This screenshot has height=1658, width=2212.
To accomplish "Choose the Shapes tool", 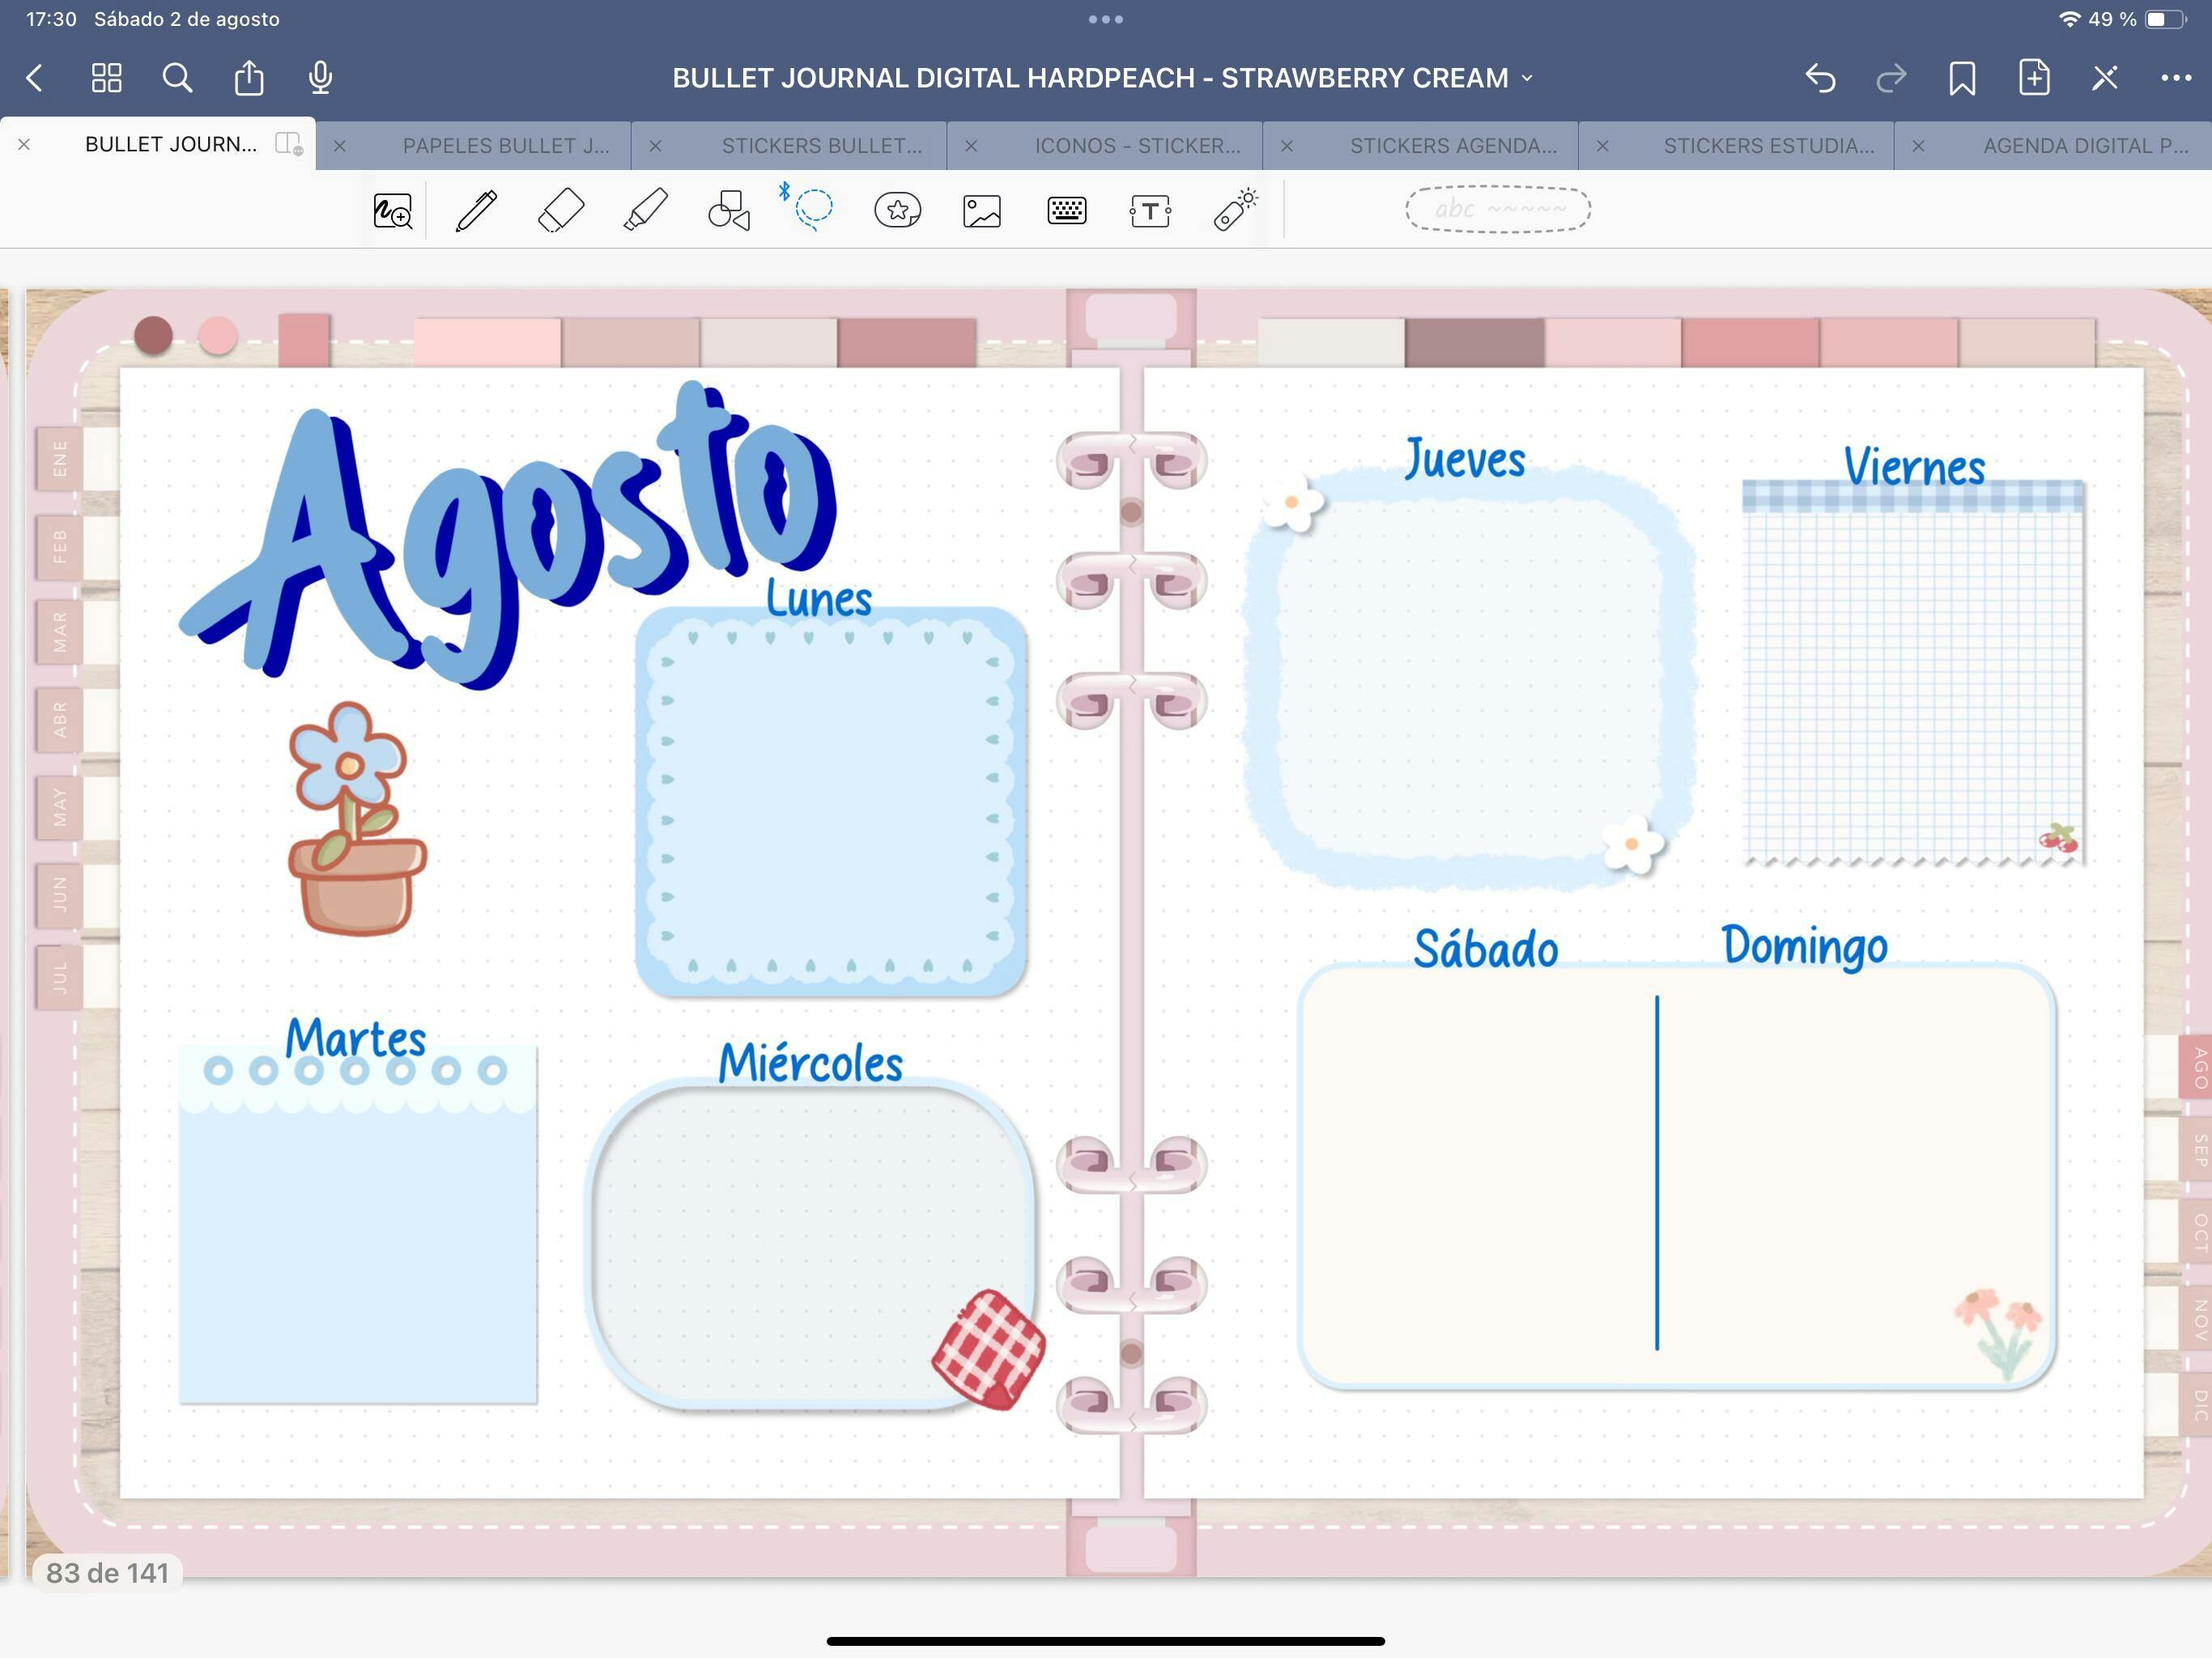I will 729,211.
